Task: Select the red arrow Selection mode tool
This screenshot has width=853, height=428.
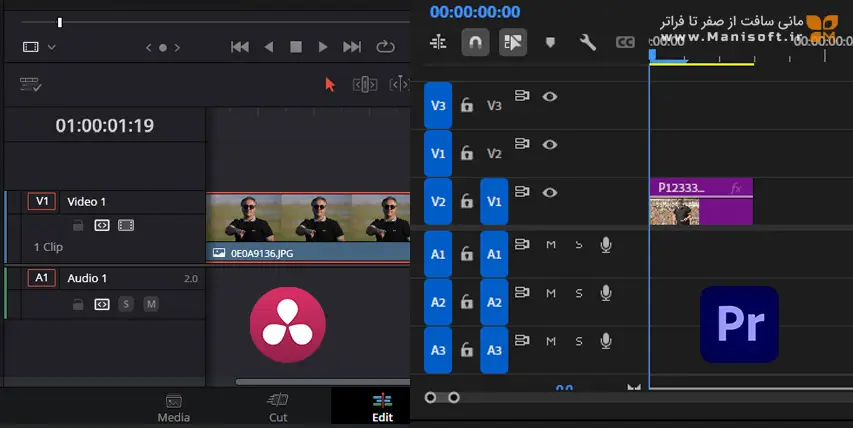Action: pyautogui.click(x=330, y=84)
